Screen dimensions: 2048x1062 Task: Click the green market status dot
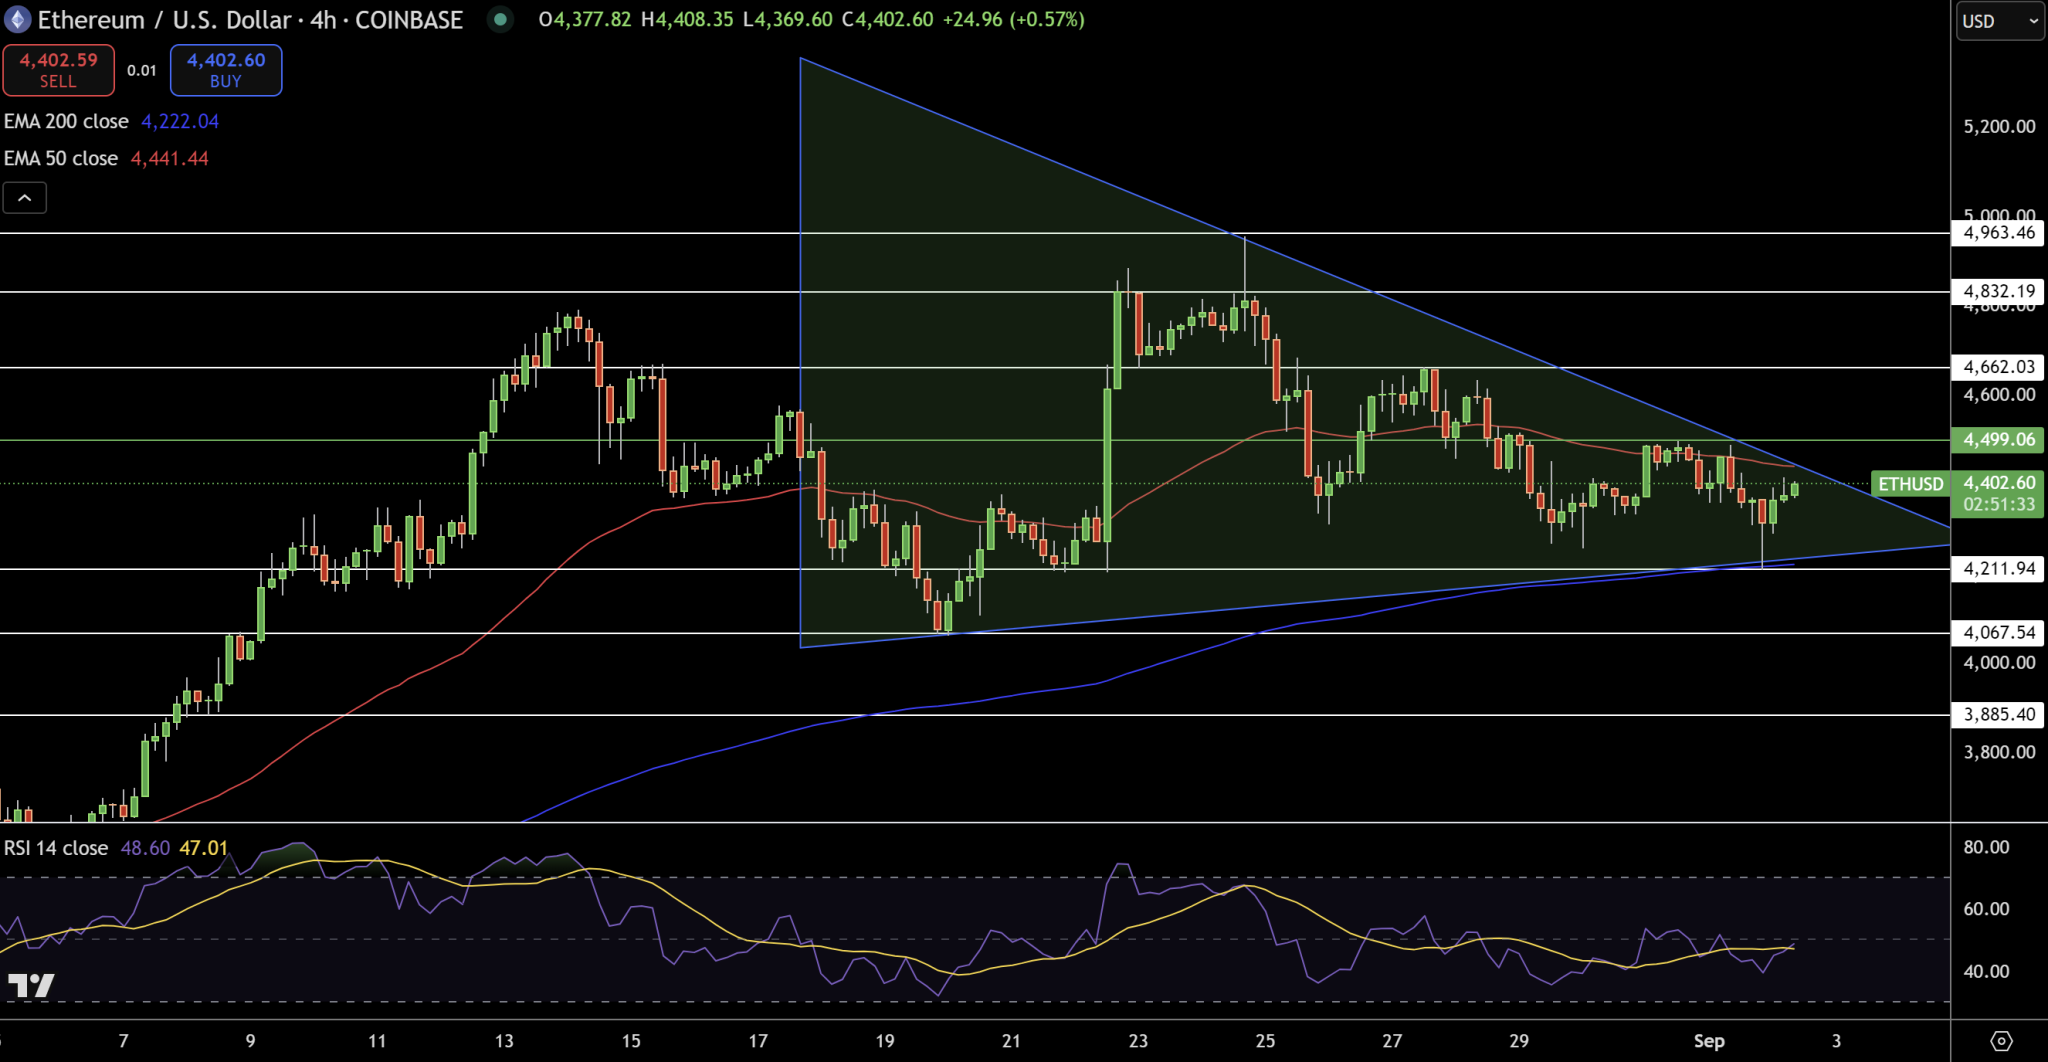click(500, 19)
